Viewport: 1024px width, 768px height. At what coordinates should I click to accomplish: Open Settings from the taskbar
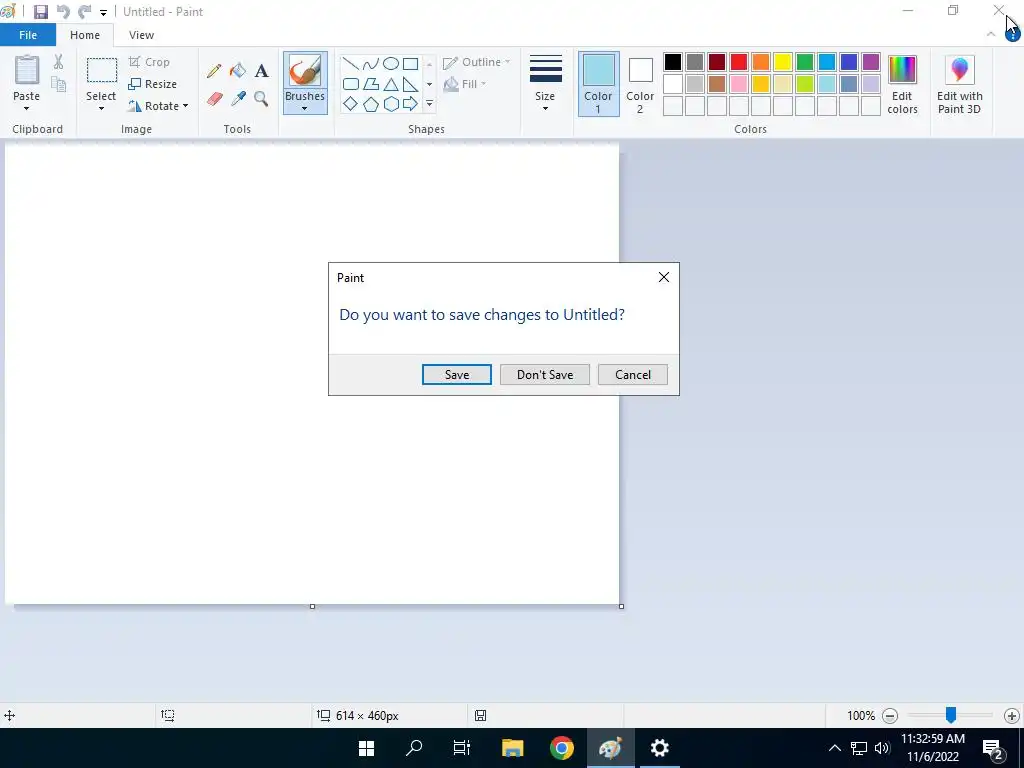[x=660, y=748]
